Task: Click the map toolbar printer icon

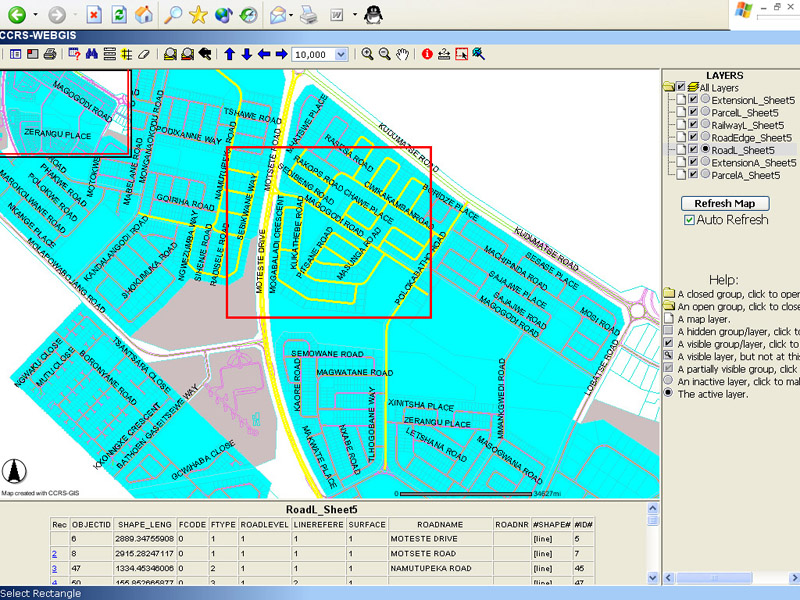Action: tap(49, 54)
